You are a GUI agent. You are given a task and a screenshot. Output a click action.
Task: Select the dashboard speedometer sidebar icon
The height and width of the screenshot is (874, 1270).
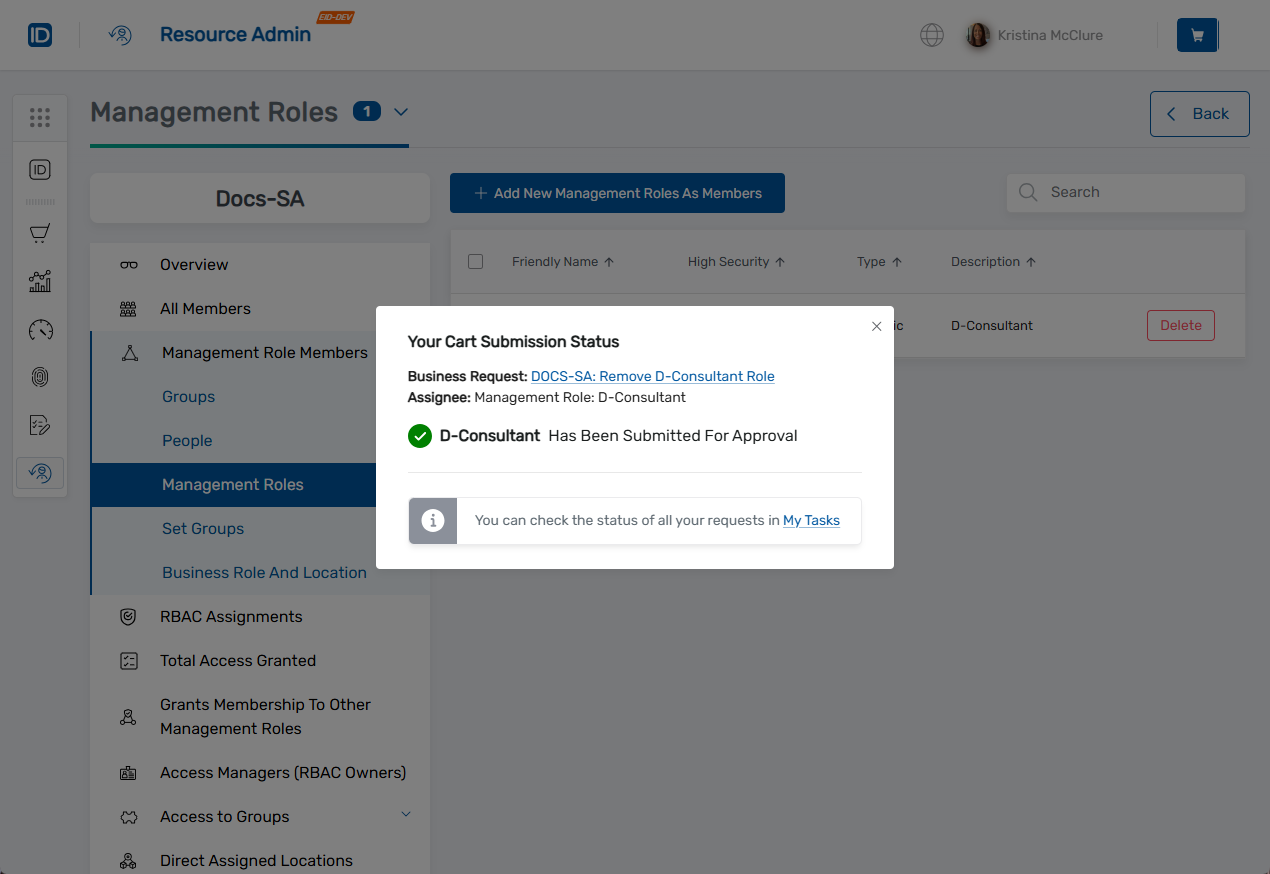pyautogui.click(x=39, y=329)
